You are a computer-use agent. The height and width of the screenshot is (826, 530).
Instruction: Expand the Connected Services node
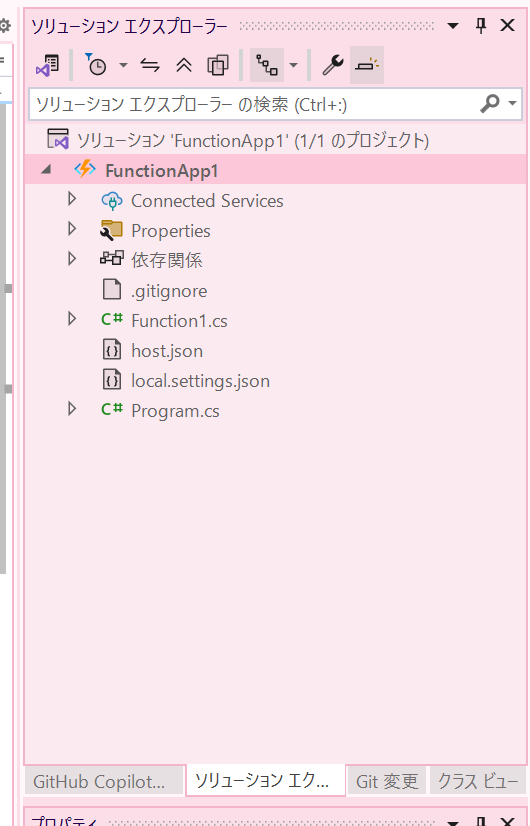[72, 199]
